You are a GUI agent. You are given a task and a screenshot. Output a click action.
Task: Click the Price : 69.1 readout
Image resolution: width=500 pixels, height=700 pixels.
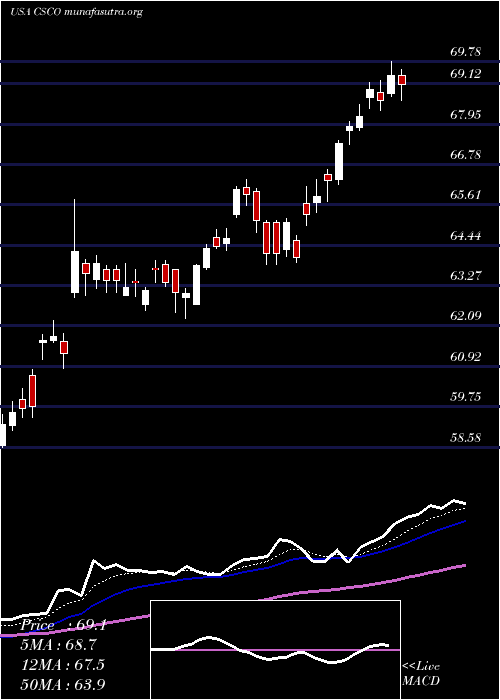(x=62, y=625)
